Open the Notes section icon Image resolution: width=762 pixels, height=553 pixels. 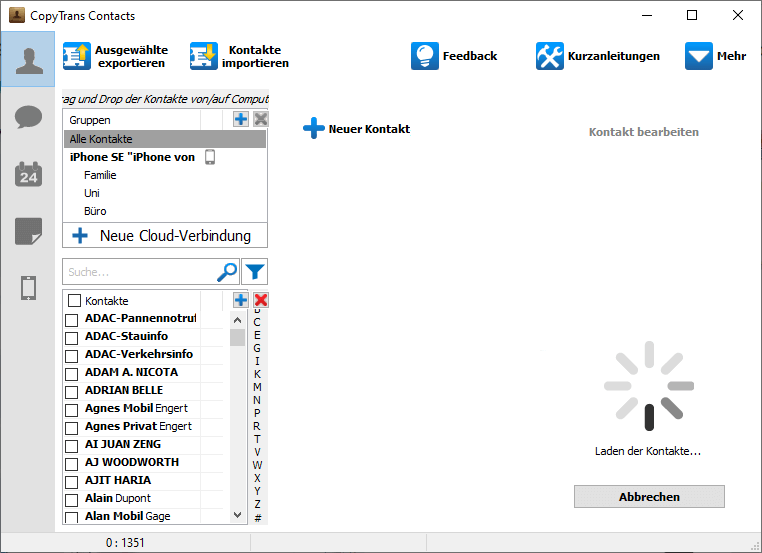point(28,231)
